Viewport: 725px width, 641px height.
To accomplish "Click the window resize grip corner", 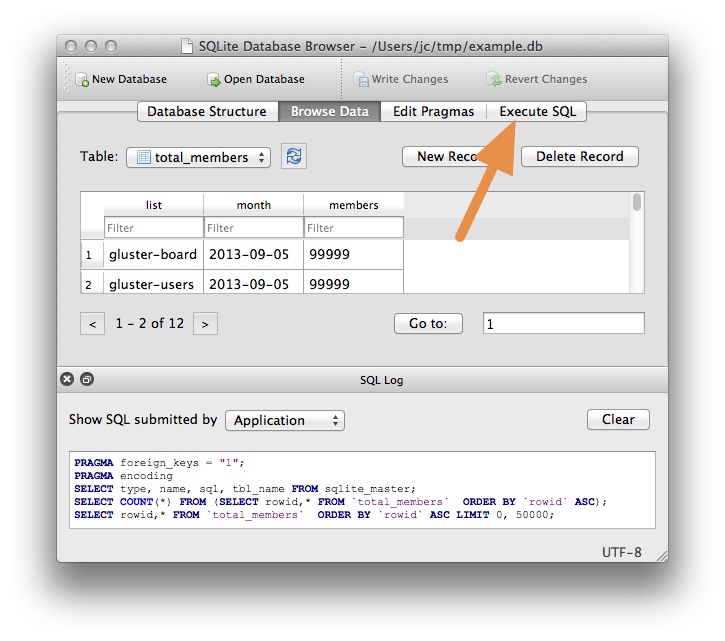I will [662, 556].
